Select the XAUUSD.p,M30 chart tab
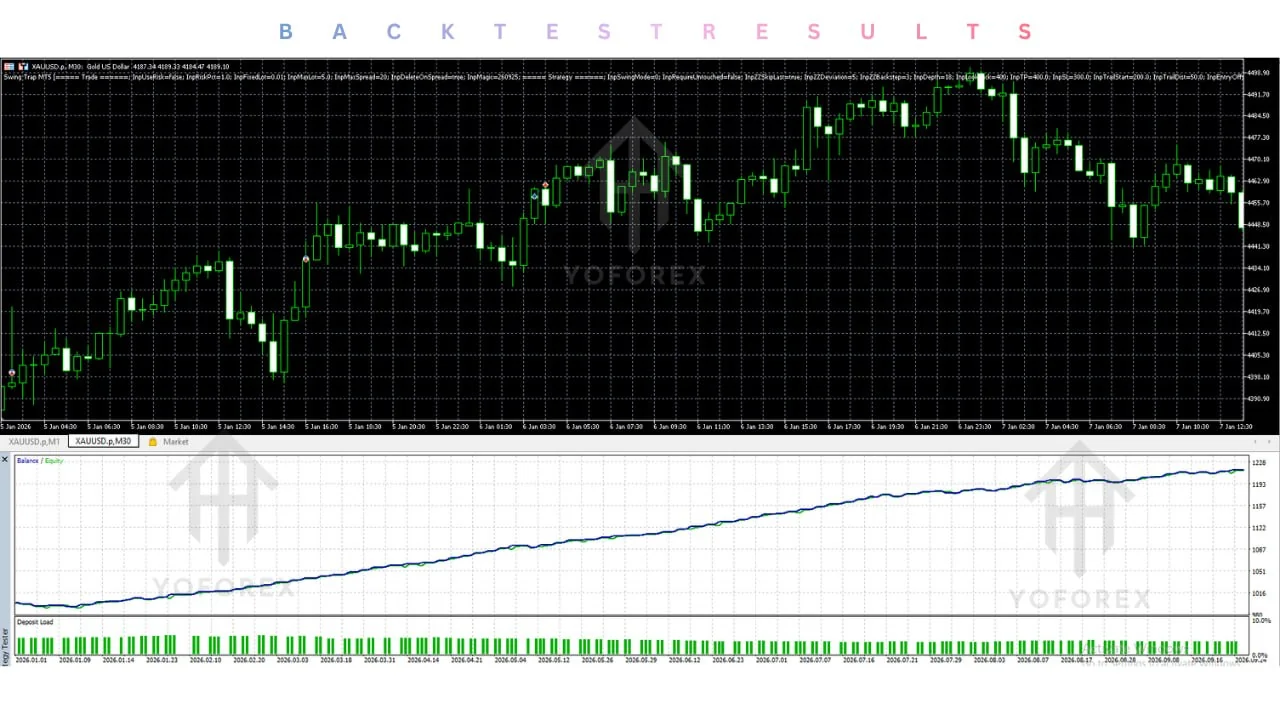Screen dimensions: 1280x720 click(x=103, y=441)
